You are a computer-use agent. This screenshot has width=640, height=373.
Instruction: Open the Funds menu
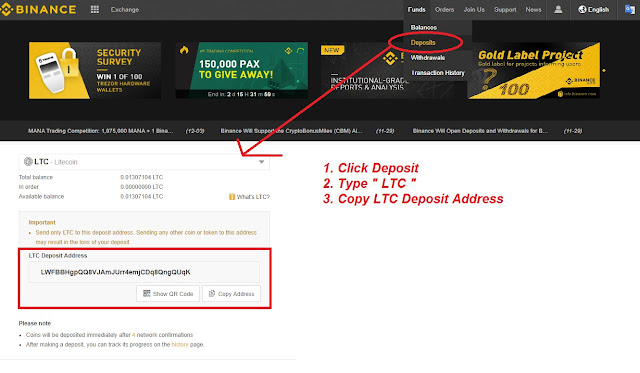tap(416, 9)
